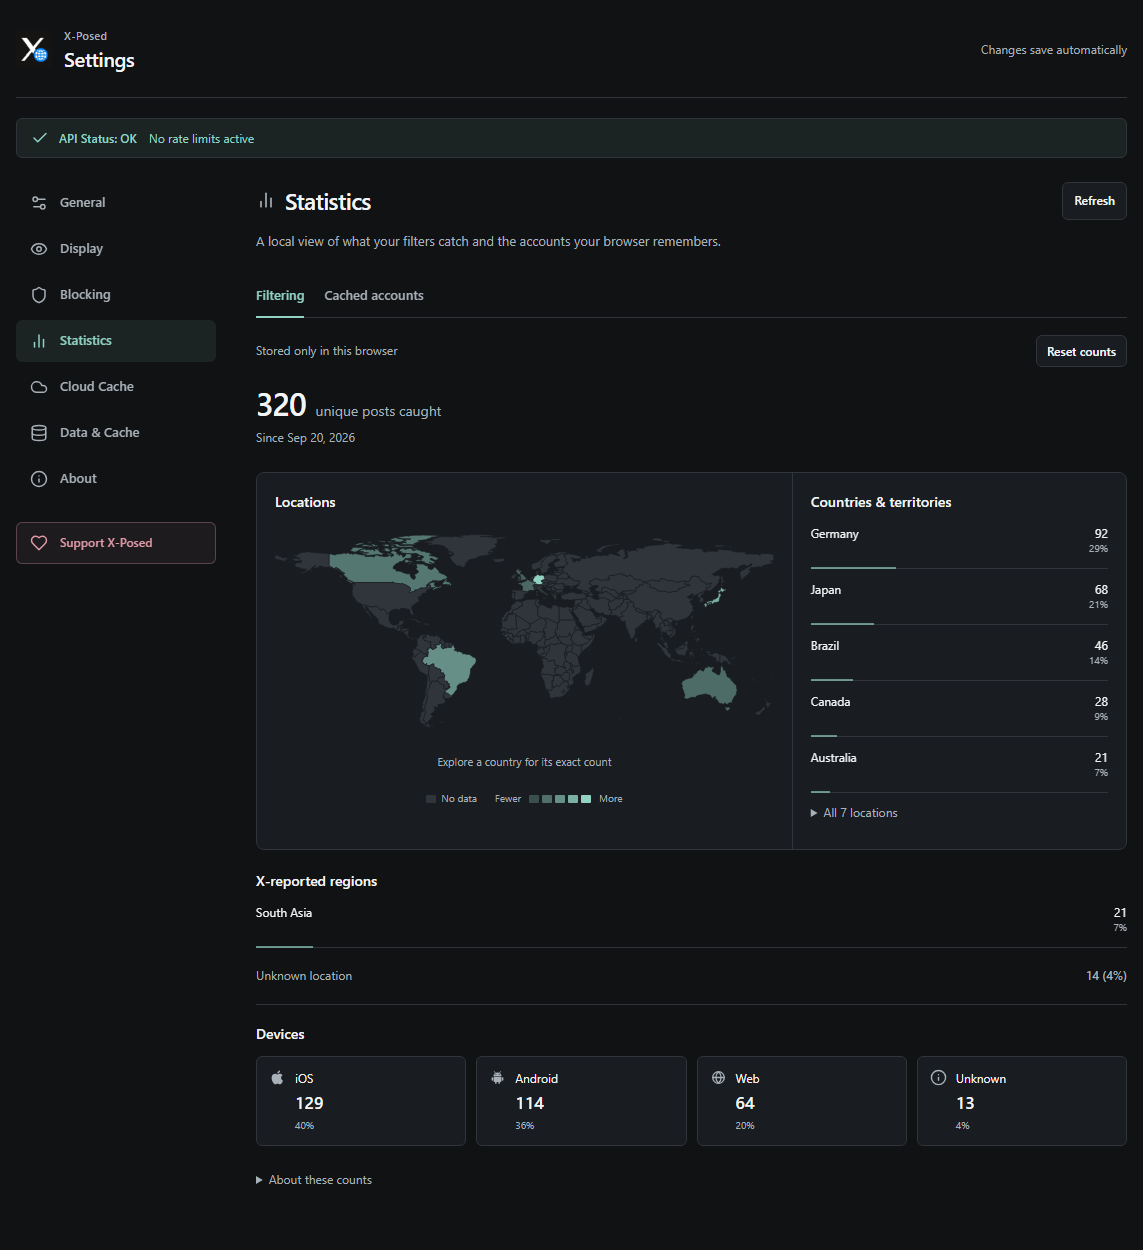
Task: Click '320 unique posts caught' count
Action: (348, 406)
